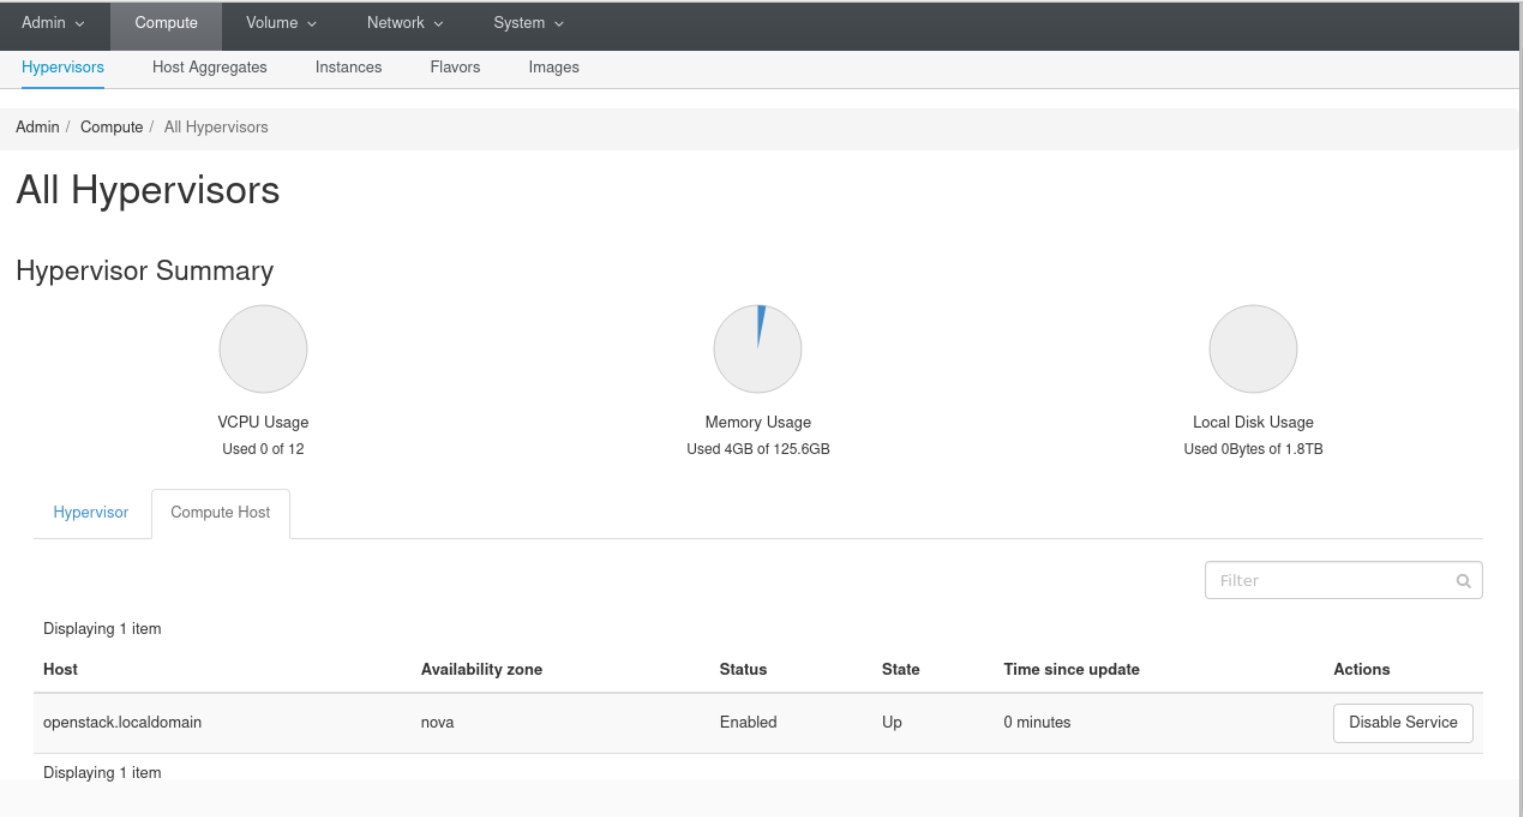Click the Disable Service button for openstack.localdomain

pos(1402,722)
